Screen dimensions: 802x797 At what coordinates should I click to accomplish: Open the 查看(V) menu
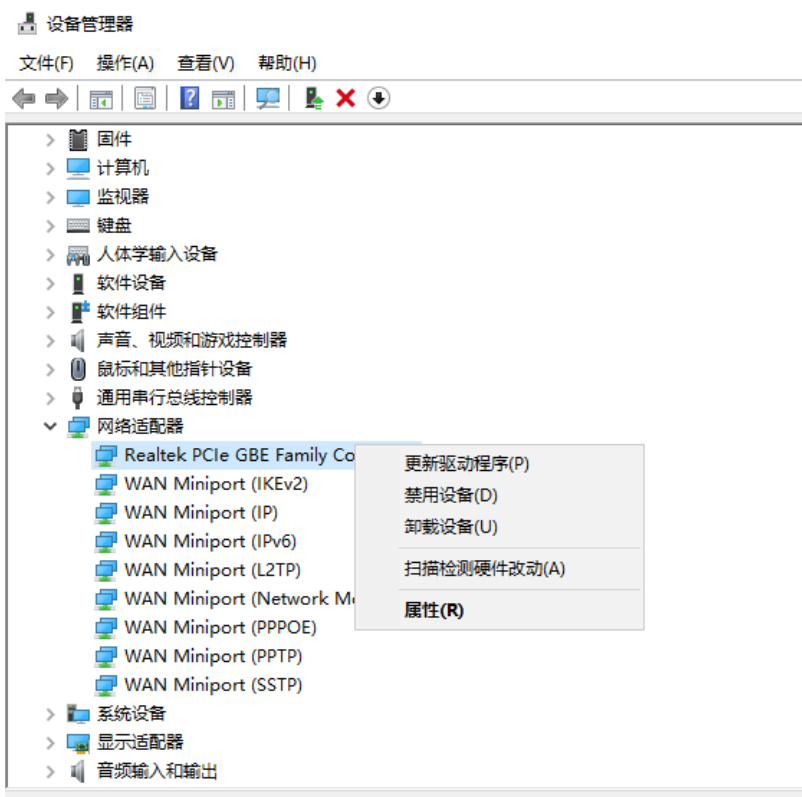pyautogui.click(x=206, y=63)
